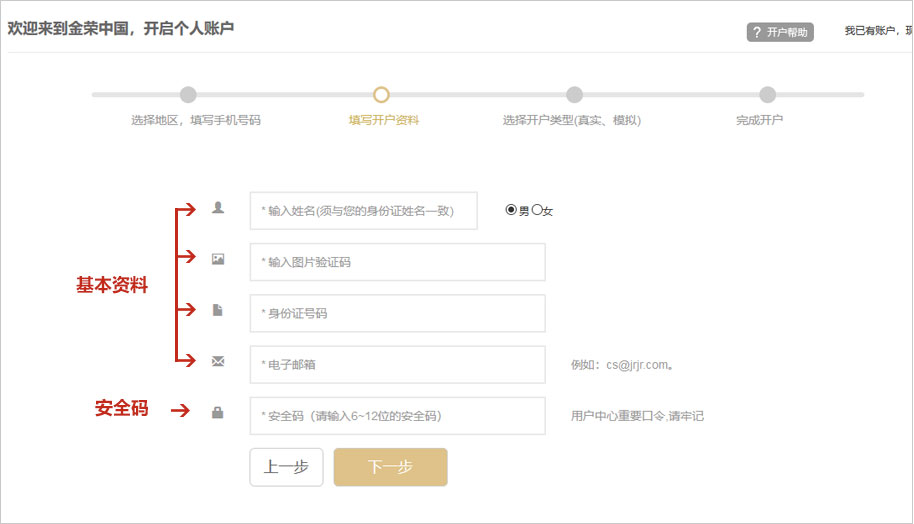Image resolution: width=914 pixels, height=524 pixels.
Task: Click the step circle above 填写开户资料
Action: 381,94
